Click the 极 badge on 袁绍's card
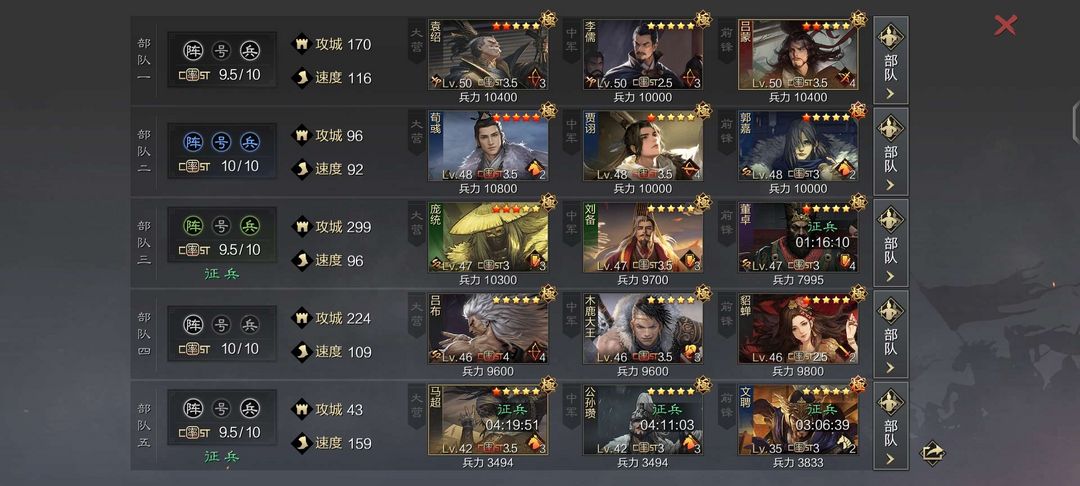This screenshot has height=486, width=1080. (x=548, y=19)
